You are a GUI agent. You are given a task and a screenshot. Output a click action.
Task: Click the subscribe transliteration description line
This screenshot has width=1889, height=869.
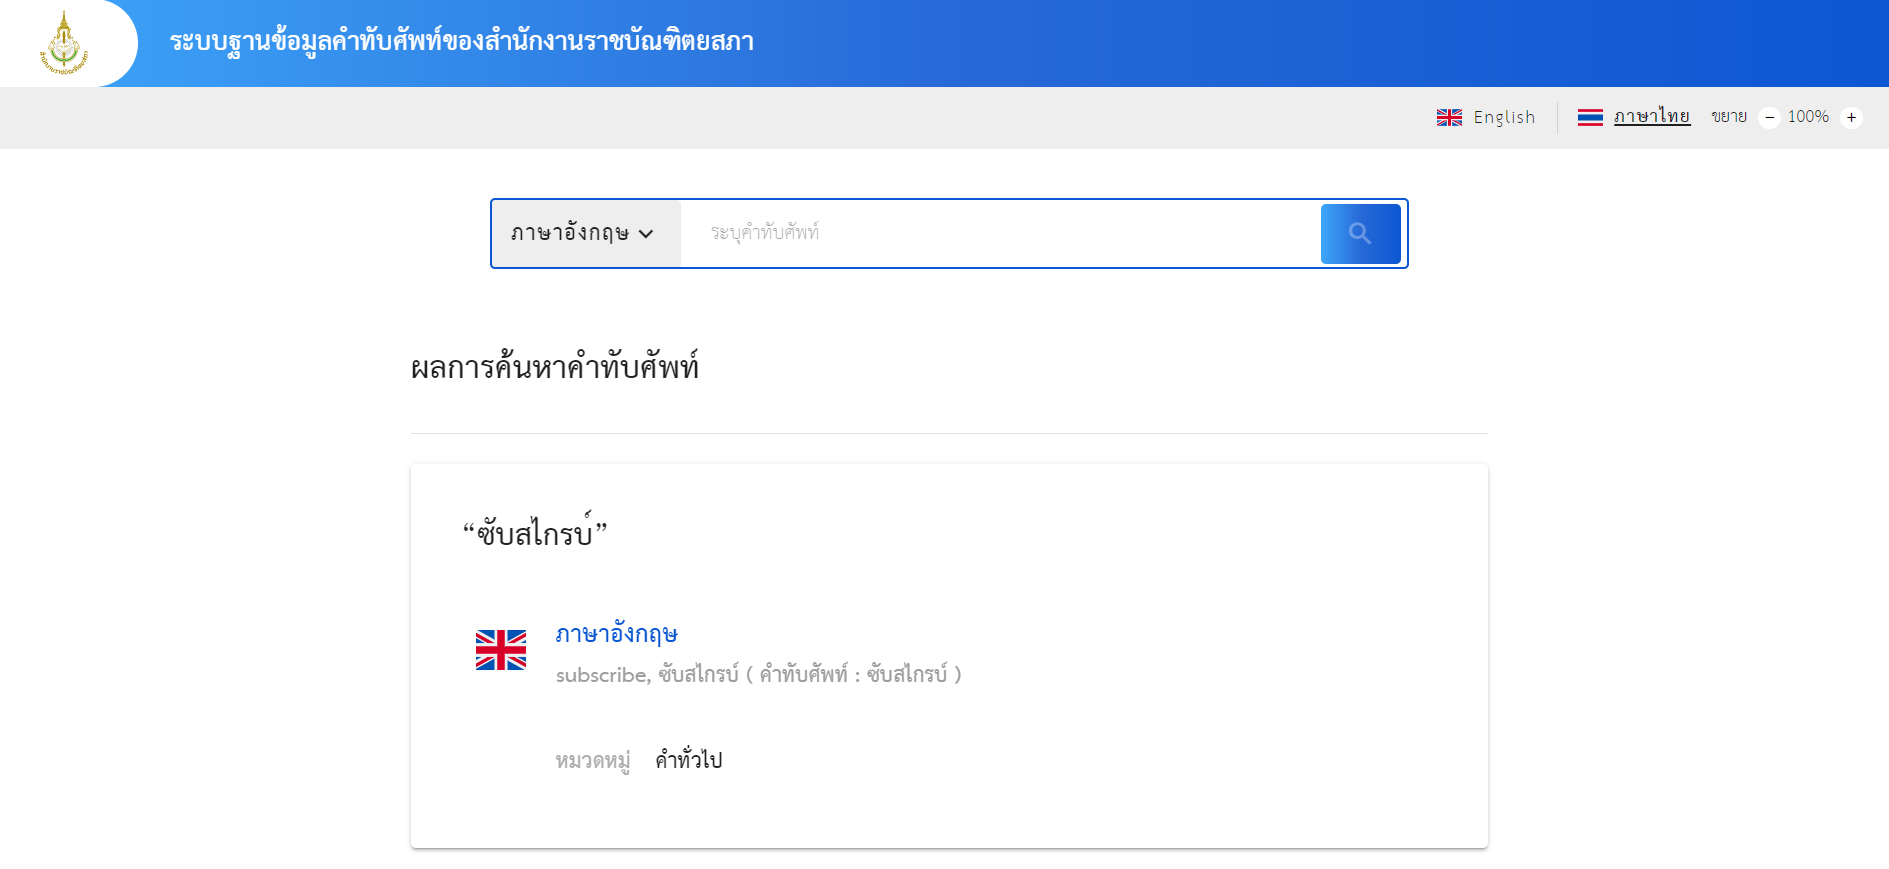coord(758,675)
